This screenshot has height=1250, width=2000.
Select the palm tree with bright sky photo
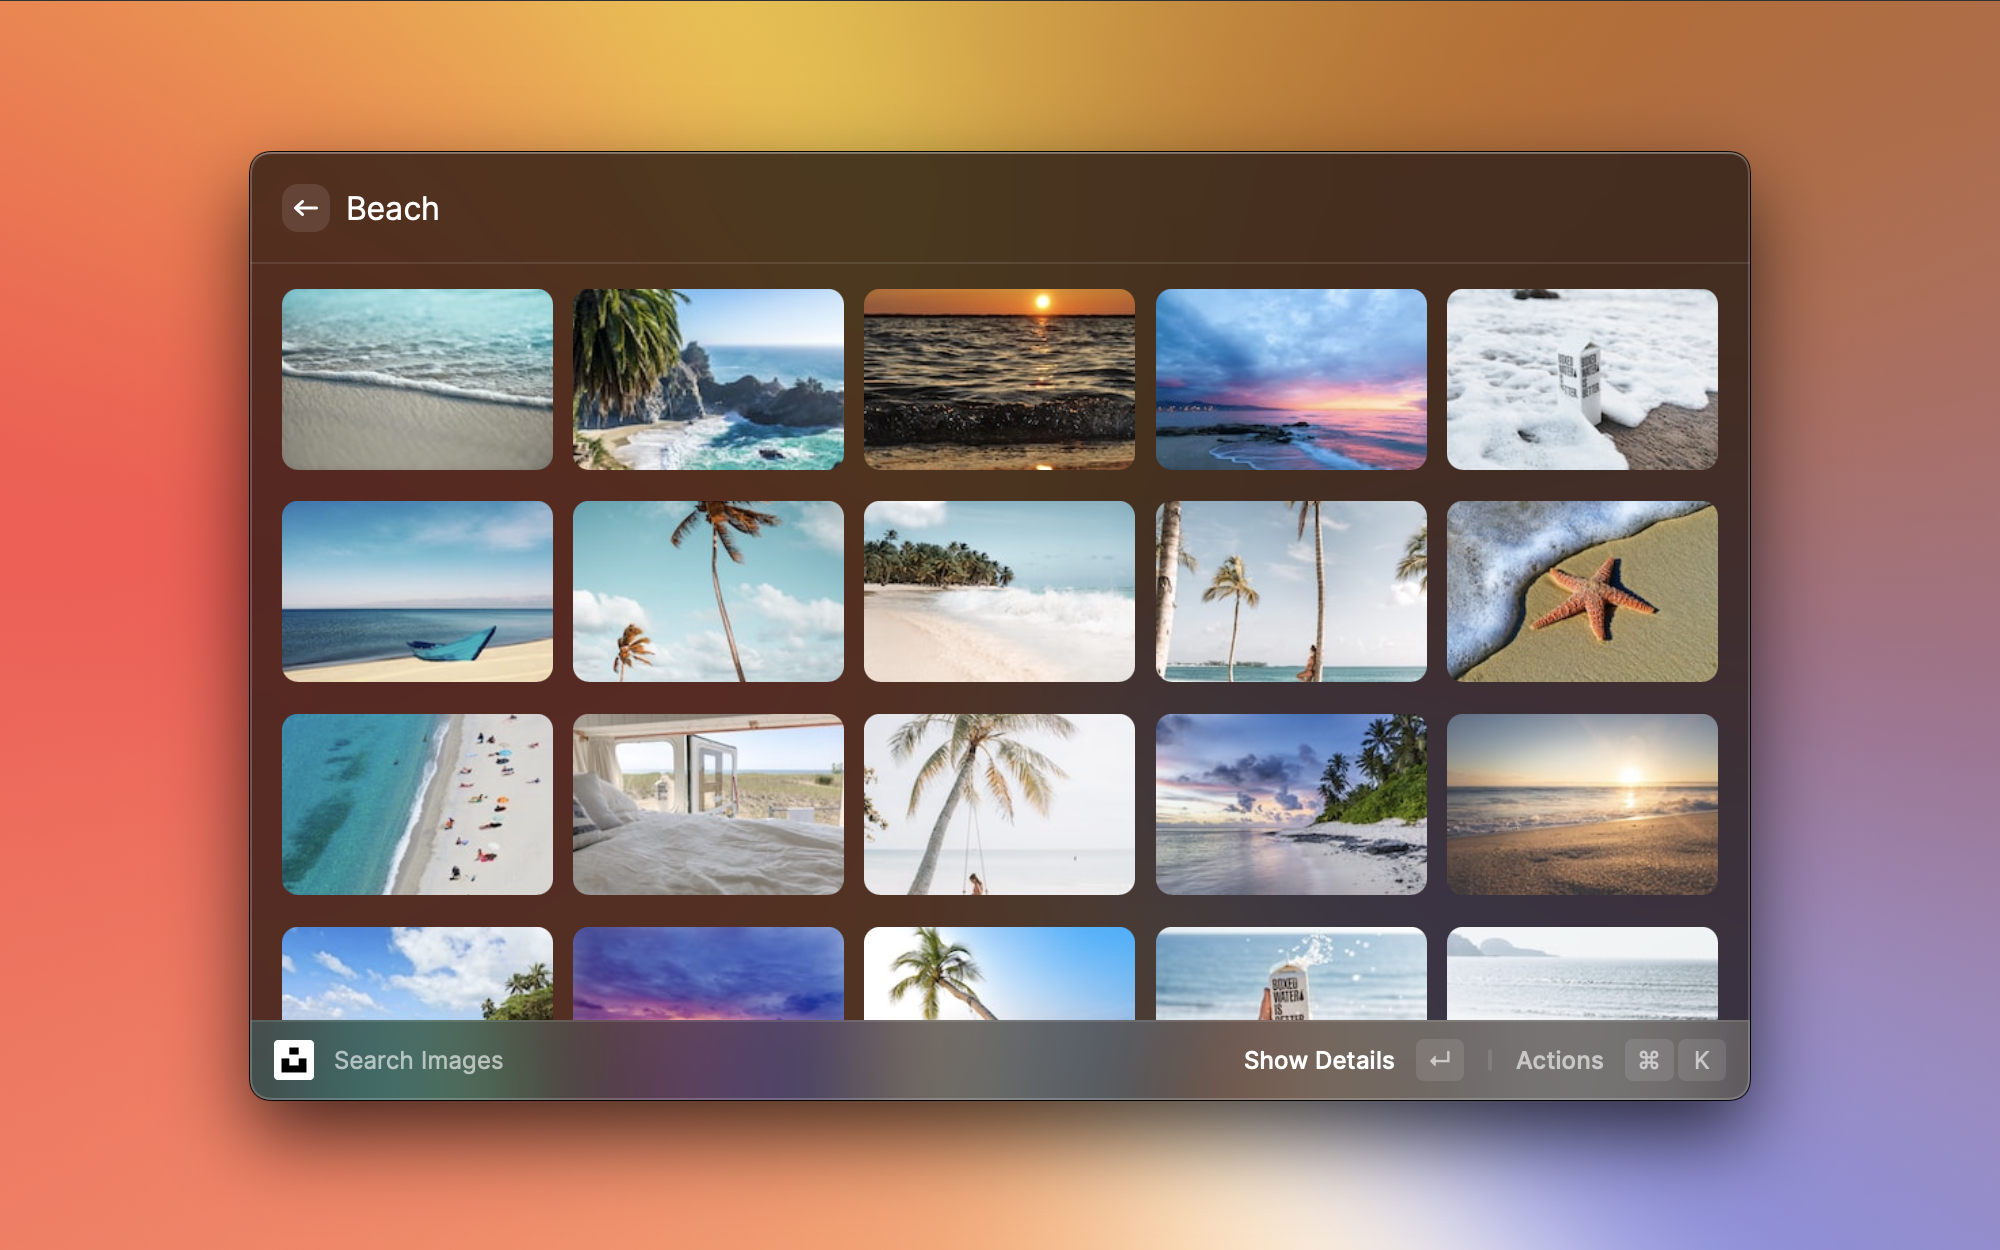tap(999, 973)
